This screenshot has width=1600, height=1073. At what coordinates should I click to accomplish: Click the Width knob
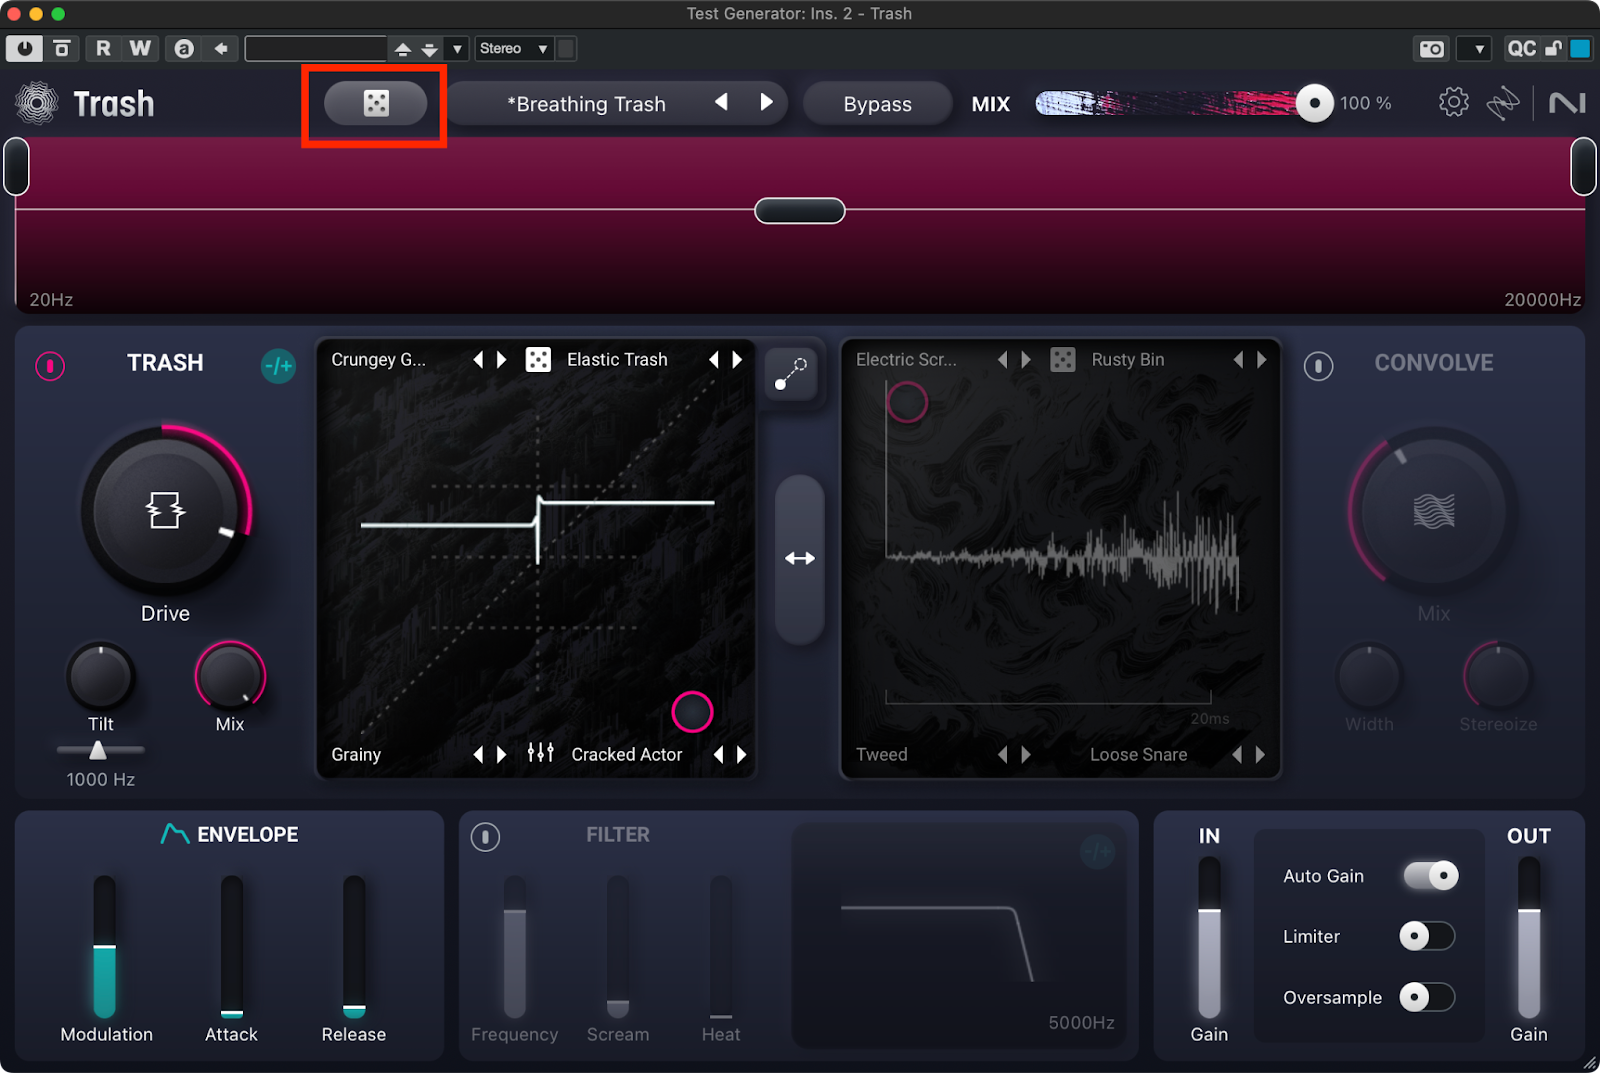pyautogui.click(x=1369, y=677)
